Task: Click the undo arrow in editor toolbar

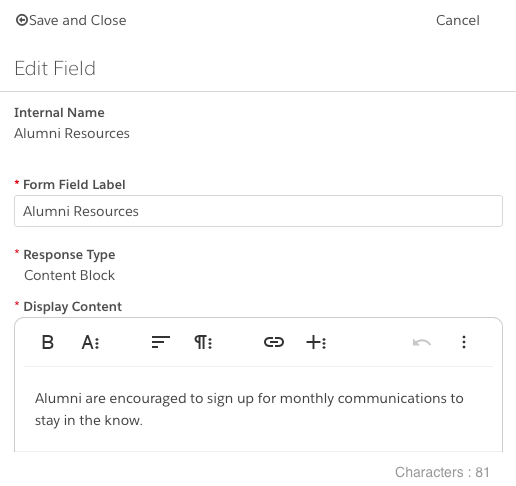Action: [422, 342]
